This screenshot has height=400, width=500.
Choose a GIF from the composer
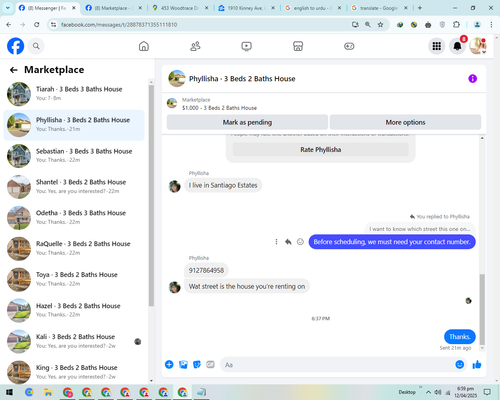tap(210, 364)
